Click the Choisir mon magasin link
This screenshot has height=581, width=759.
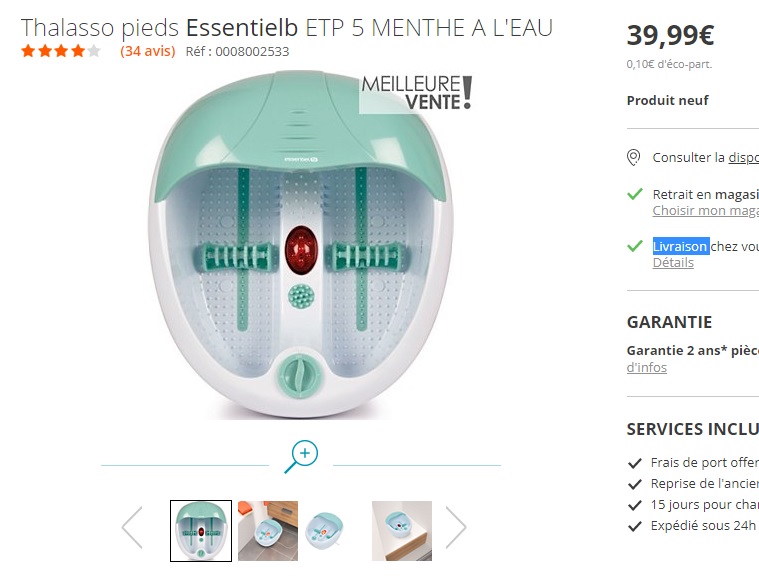[705, 211]
